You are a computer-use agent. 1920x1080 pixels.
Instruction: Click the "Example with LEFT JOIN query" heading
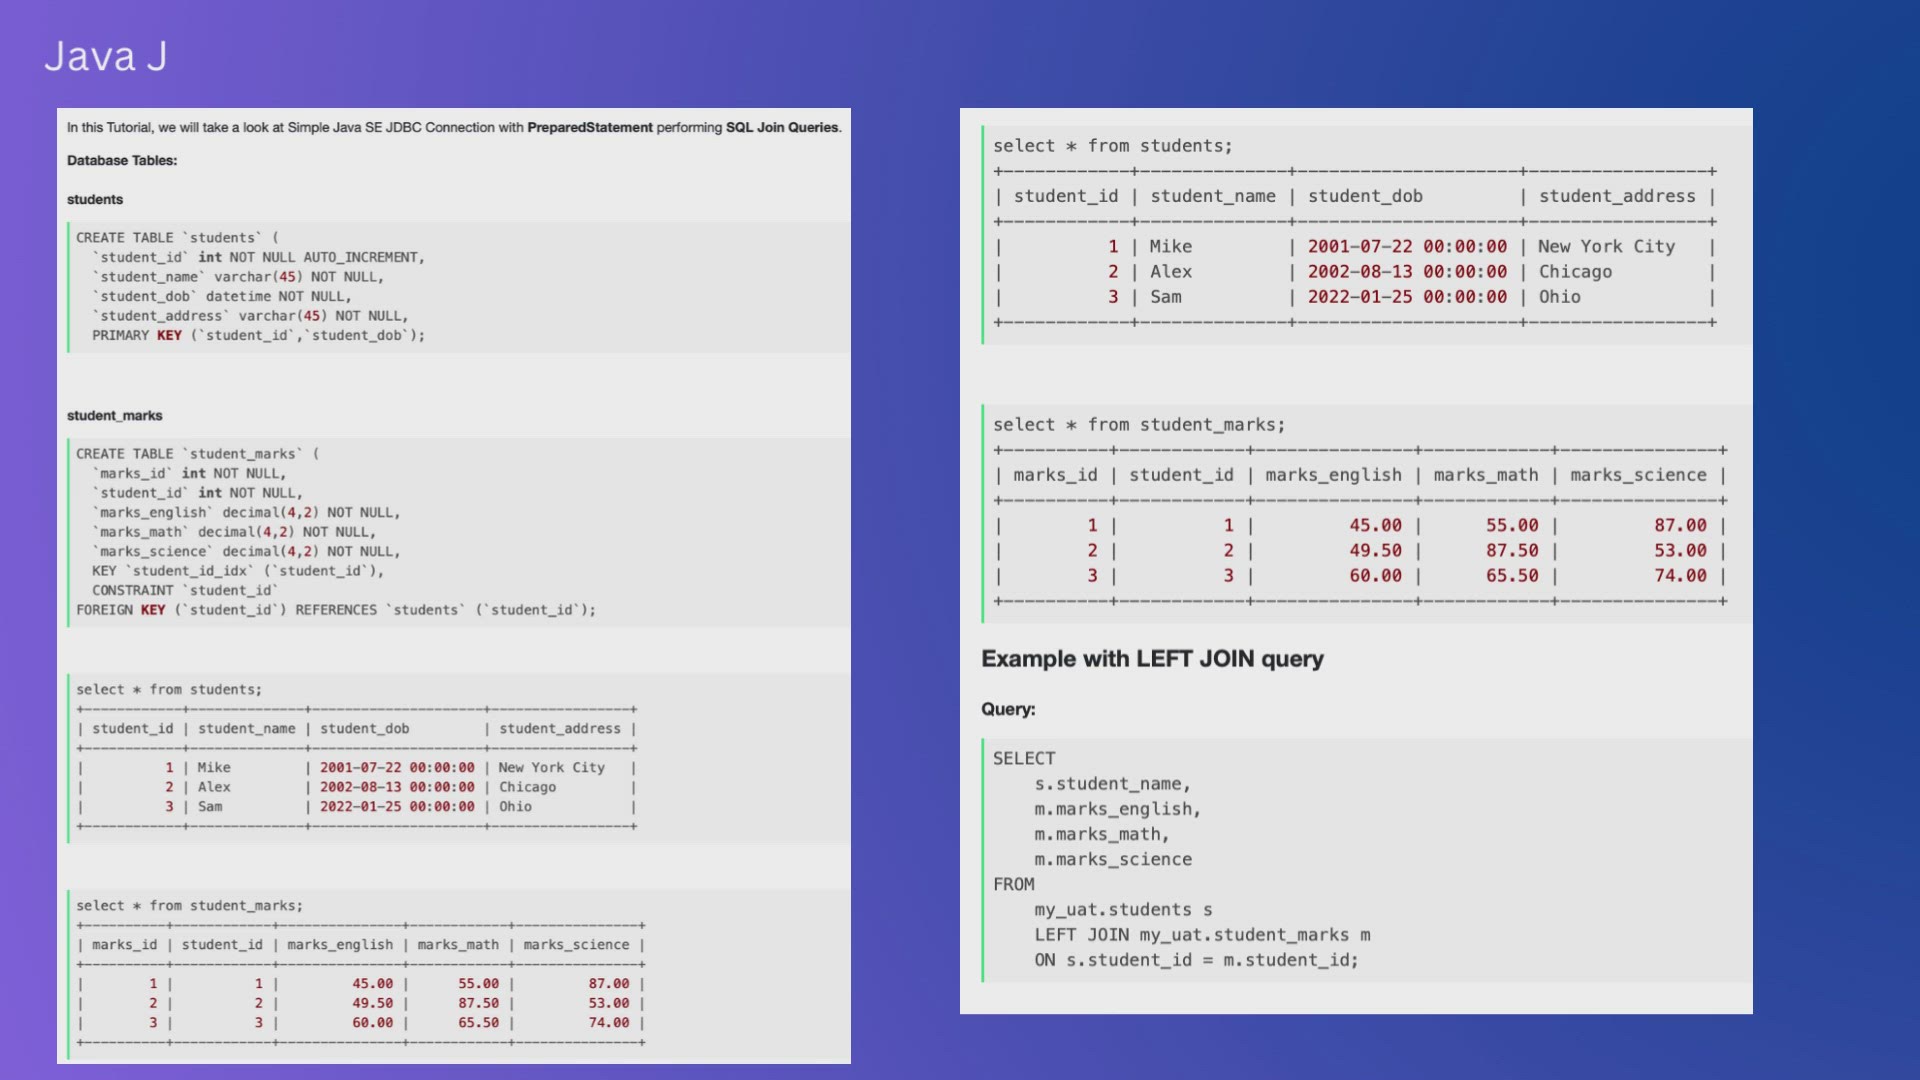(1152, 659)
